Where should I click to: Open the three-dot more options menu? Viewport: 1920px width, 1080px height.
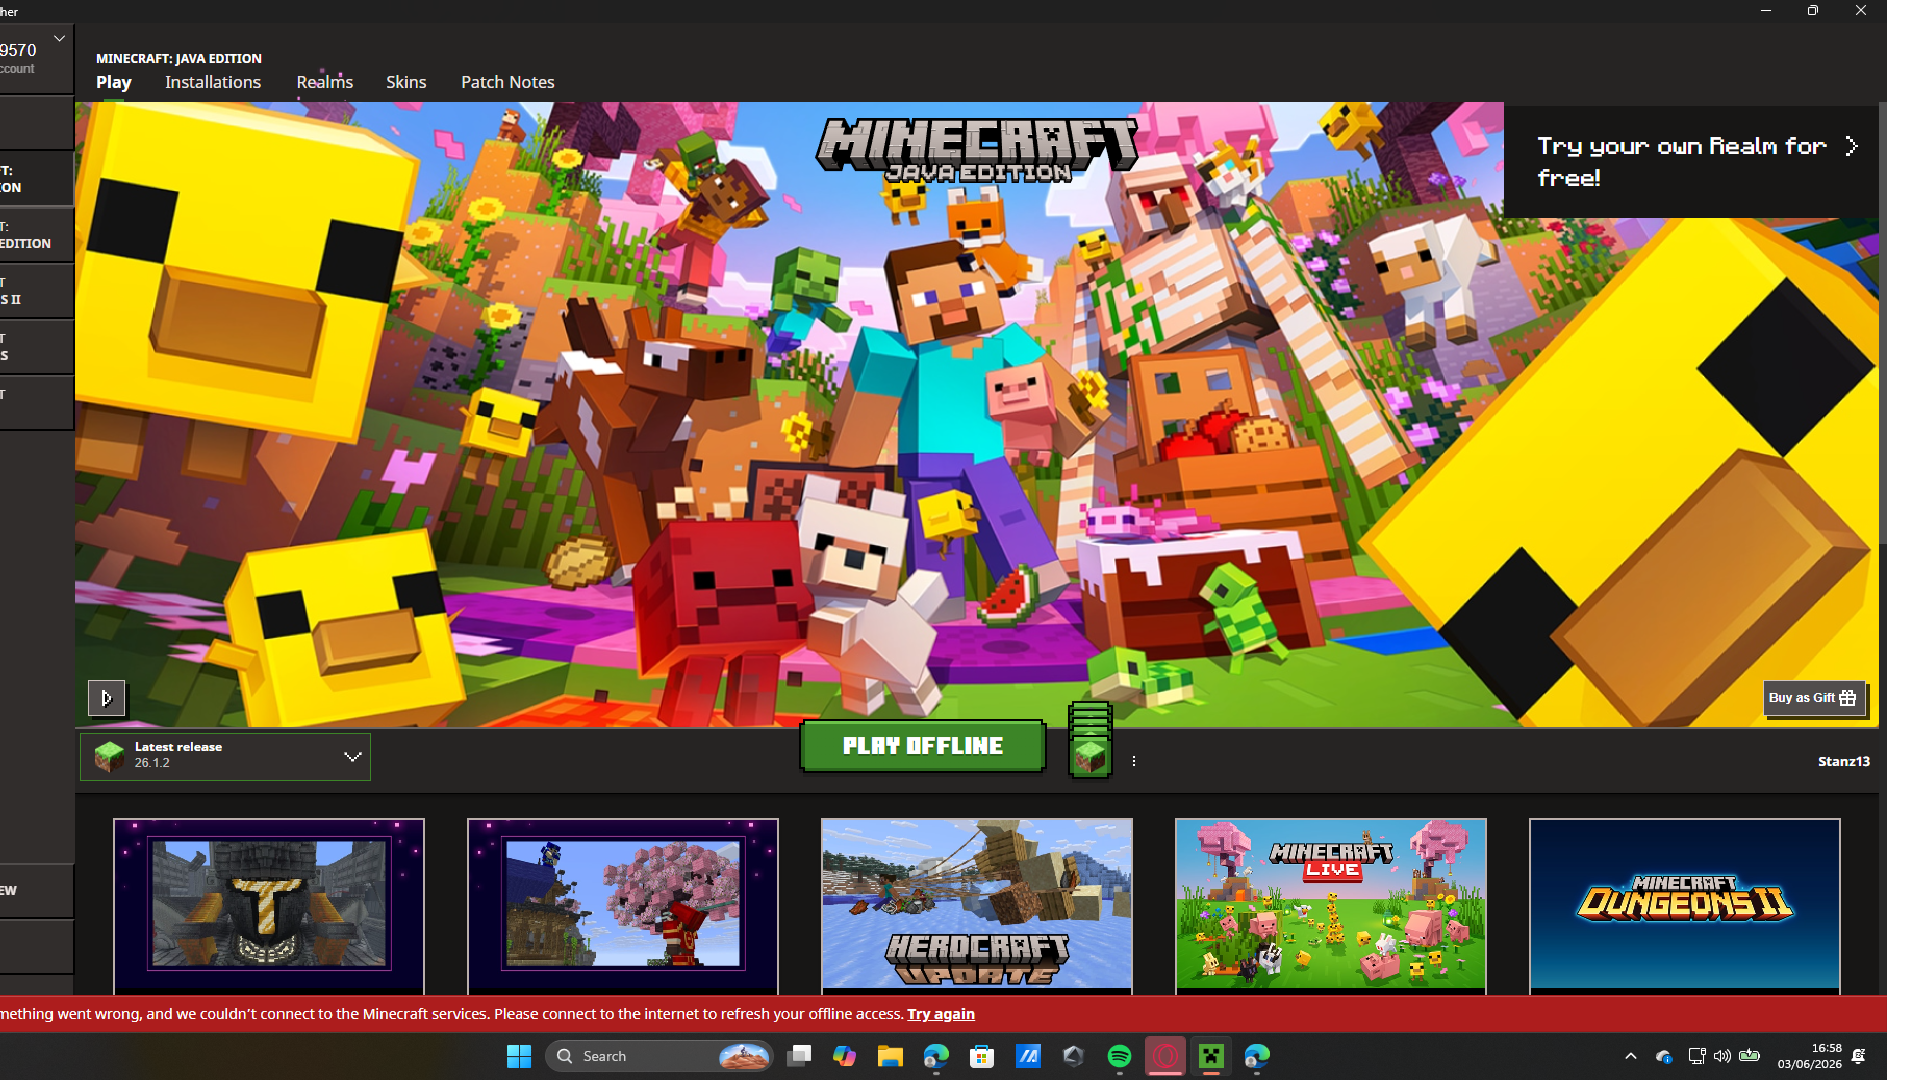[x=1134, y=761]
